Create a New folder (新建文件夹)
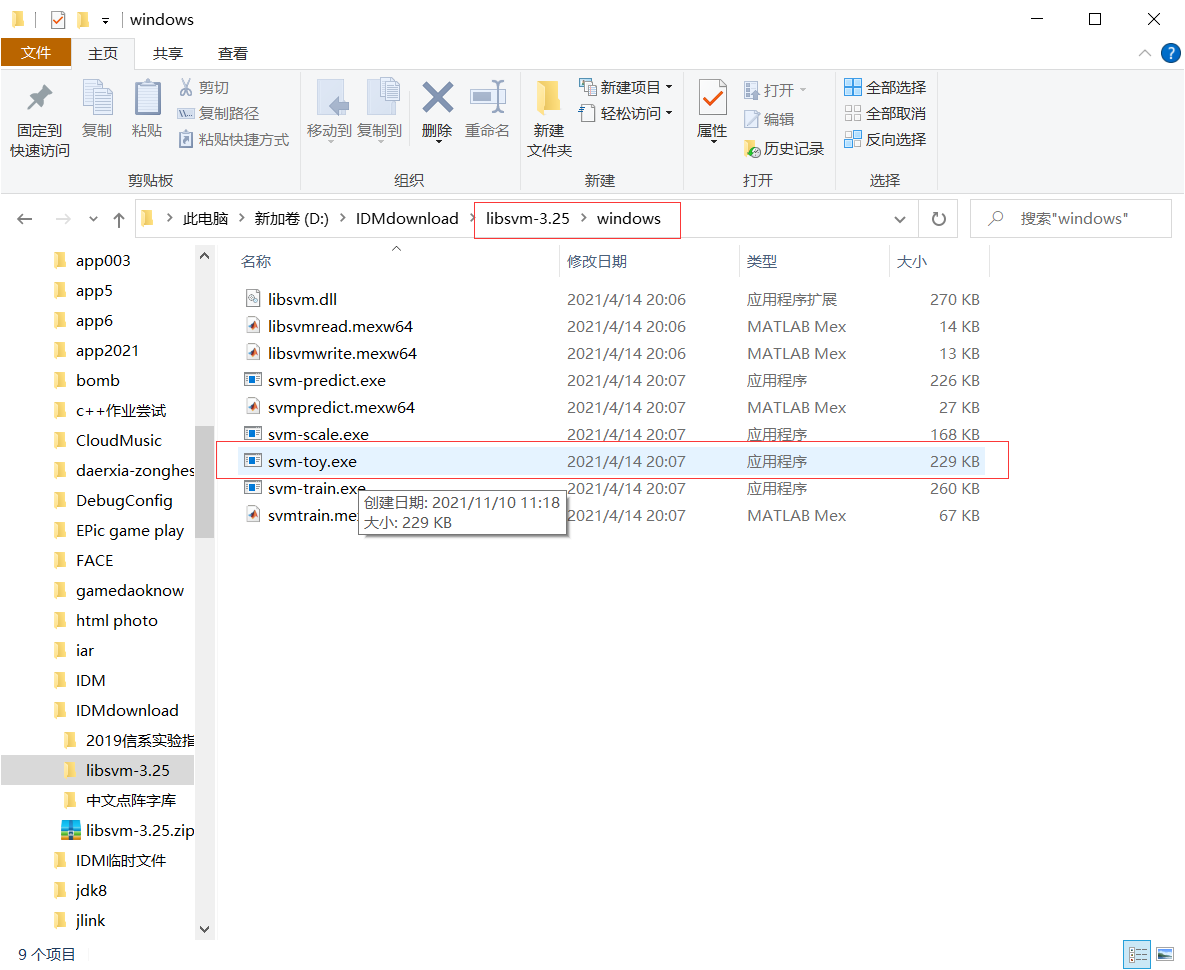Image resolution: width=1185 pixels, height=970 pixels. pyautogui.click(x=549, y=118)
